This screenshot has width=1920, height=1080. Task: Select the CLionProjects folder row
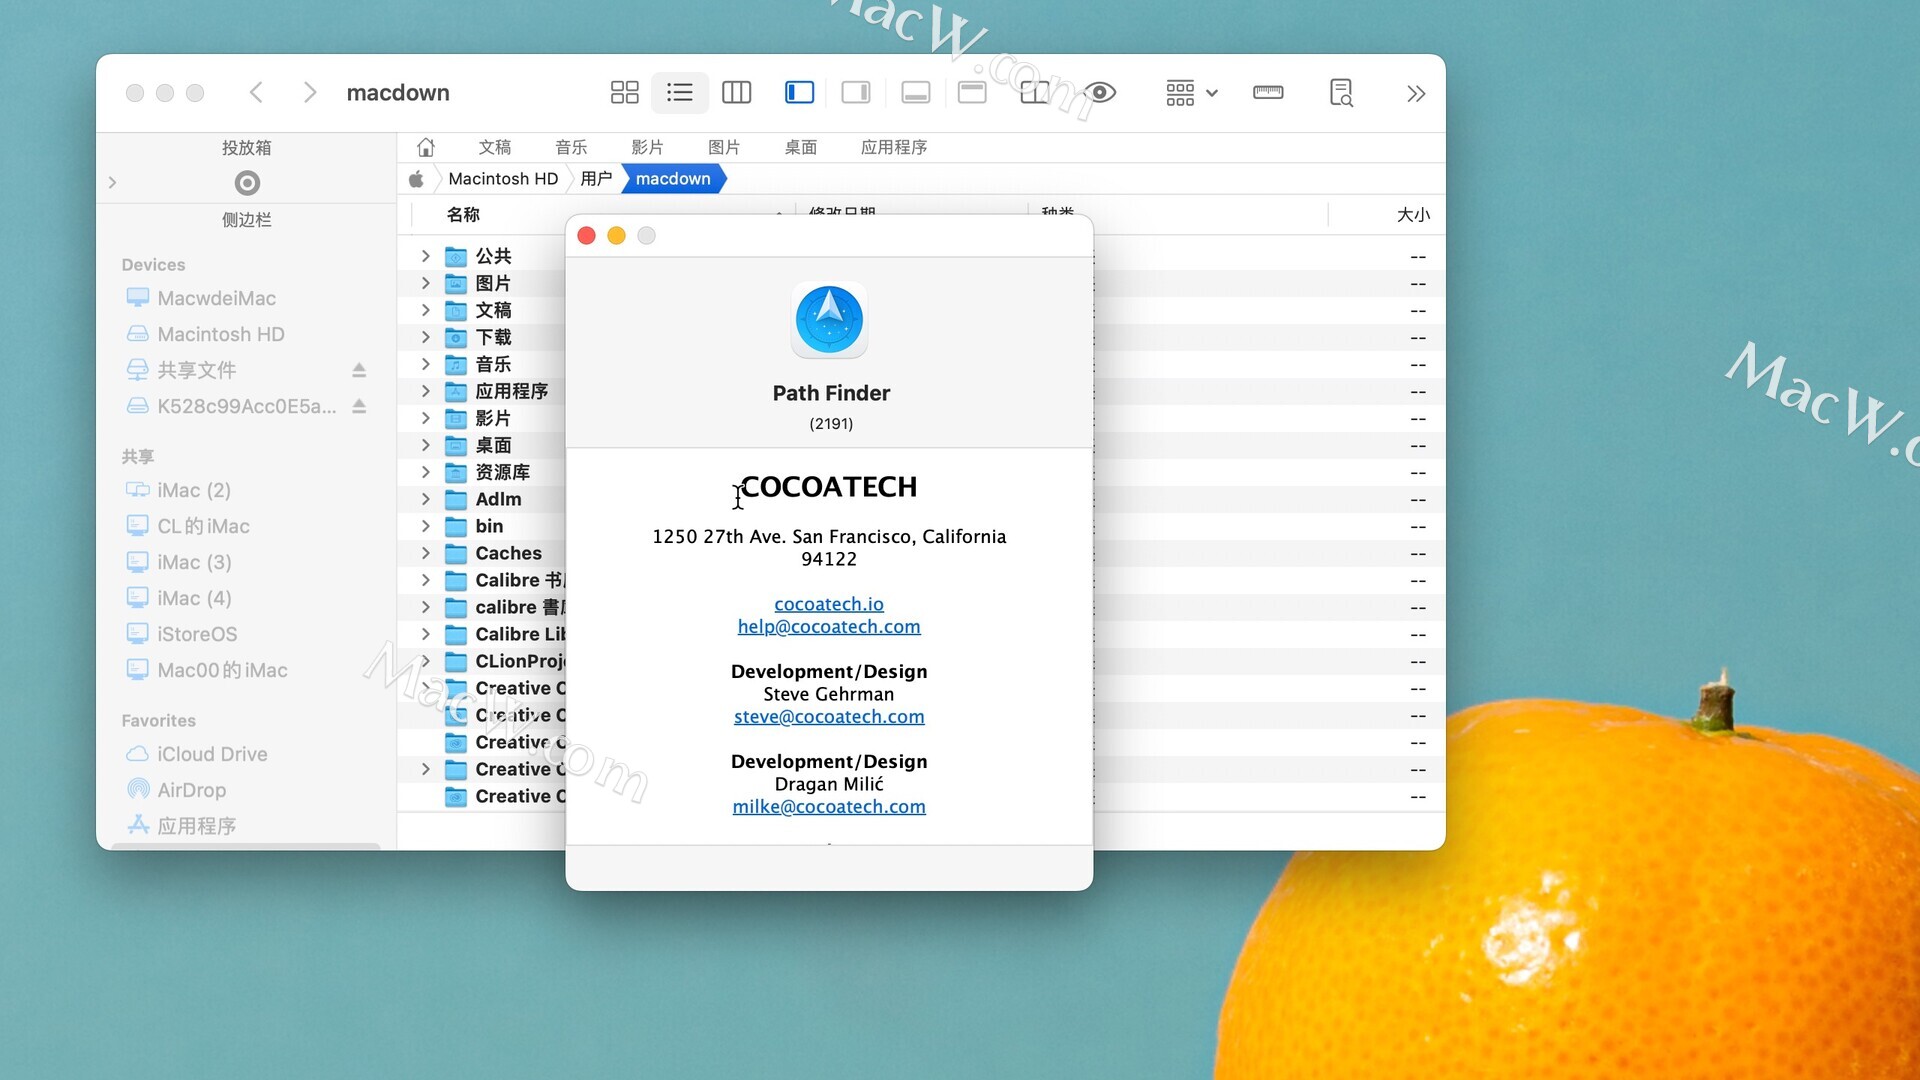point(520,661)
